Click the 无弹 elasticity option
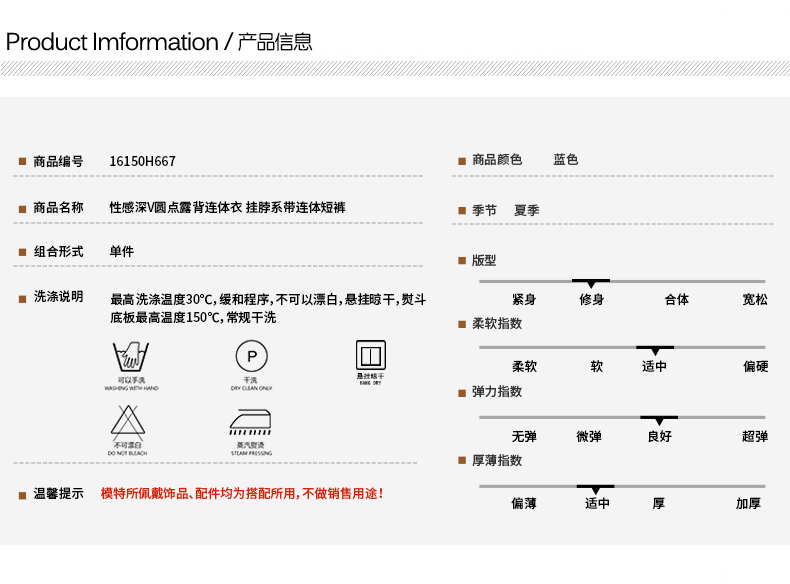This screenshot has height=584, width=790. coord(524,436)
